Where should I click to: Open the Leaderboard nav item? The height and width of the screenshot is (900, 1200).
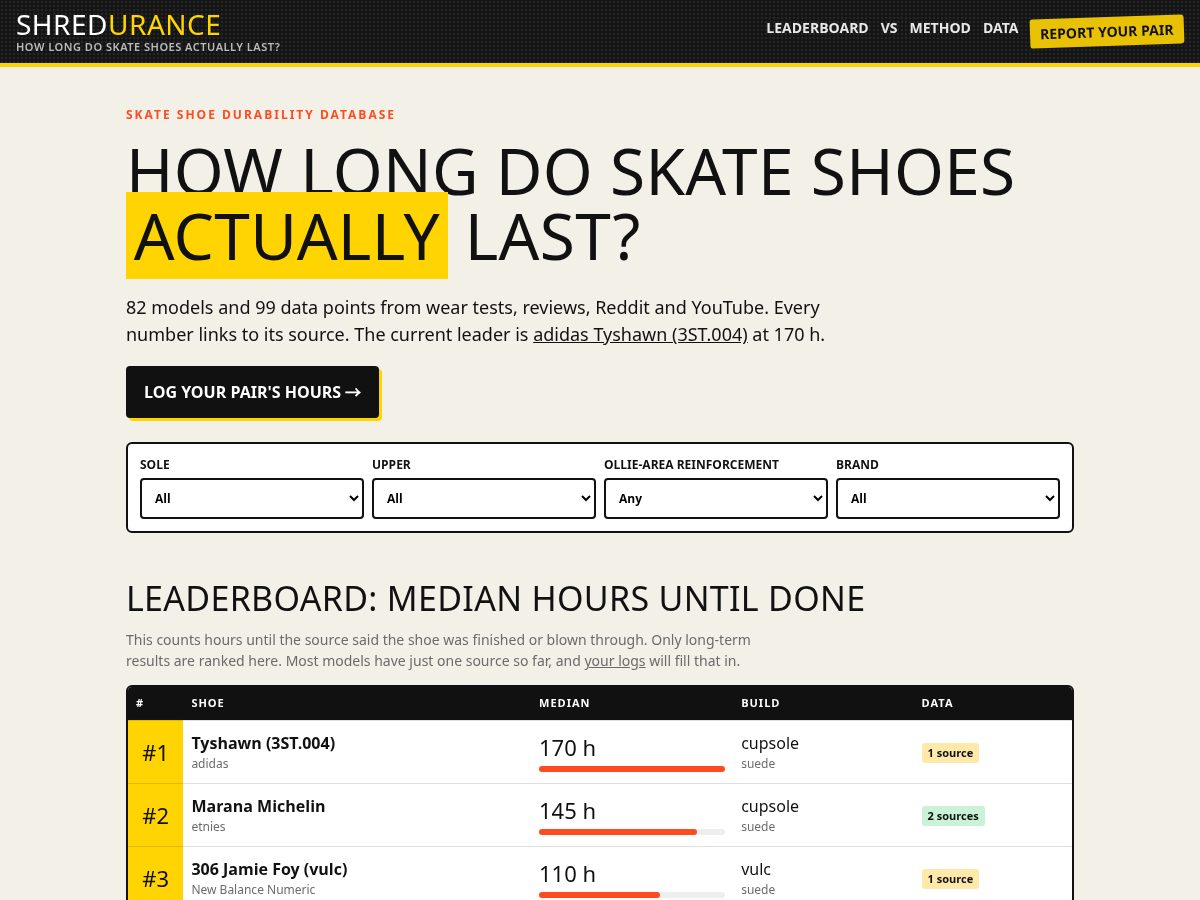click(x=817, y=28)
